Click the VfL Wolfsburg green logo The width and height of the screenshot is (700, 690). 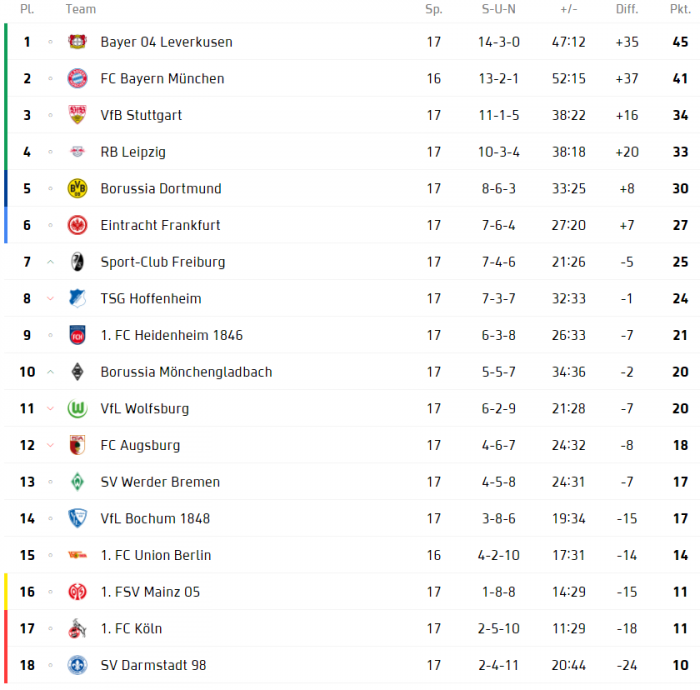(x=77, y=408)
